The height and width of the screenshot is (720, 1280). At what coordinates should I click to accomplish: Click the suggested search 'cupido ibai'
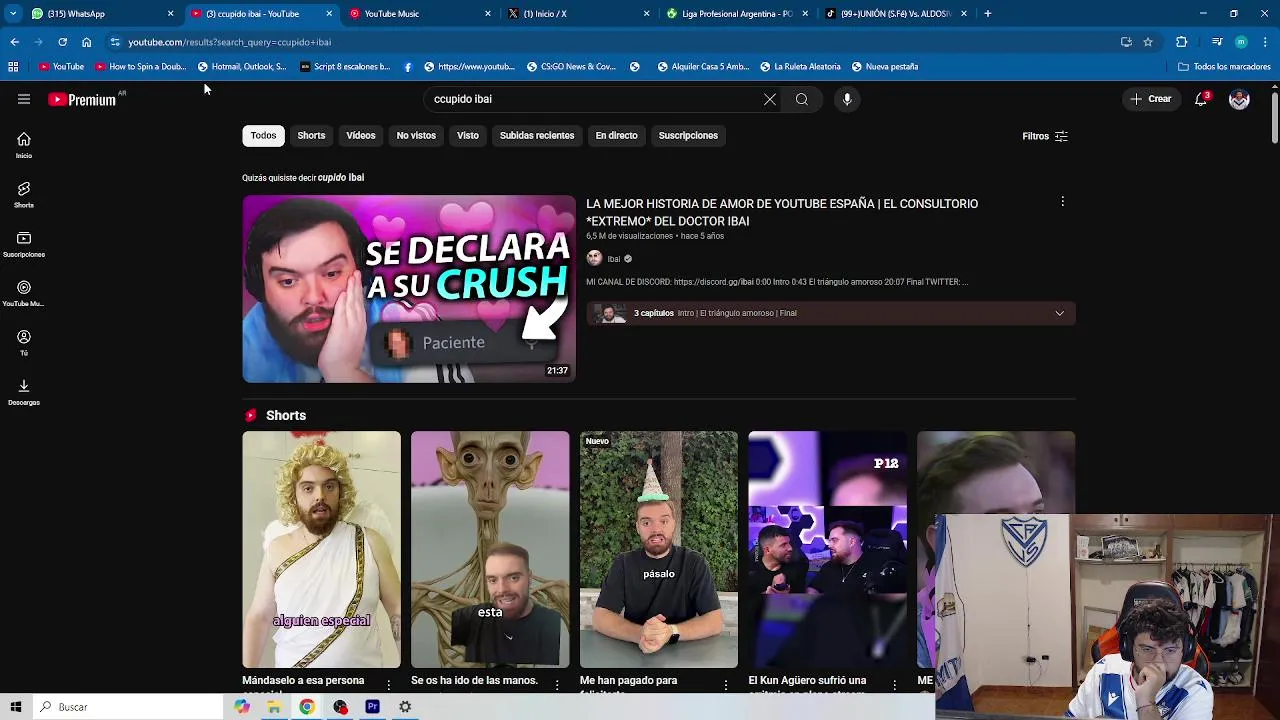click(x=341, y=177)
